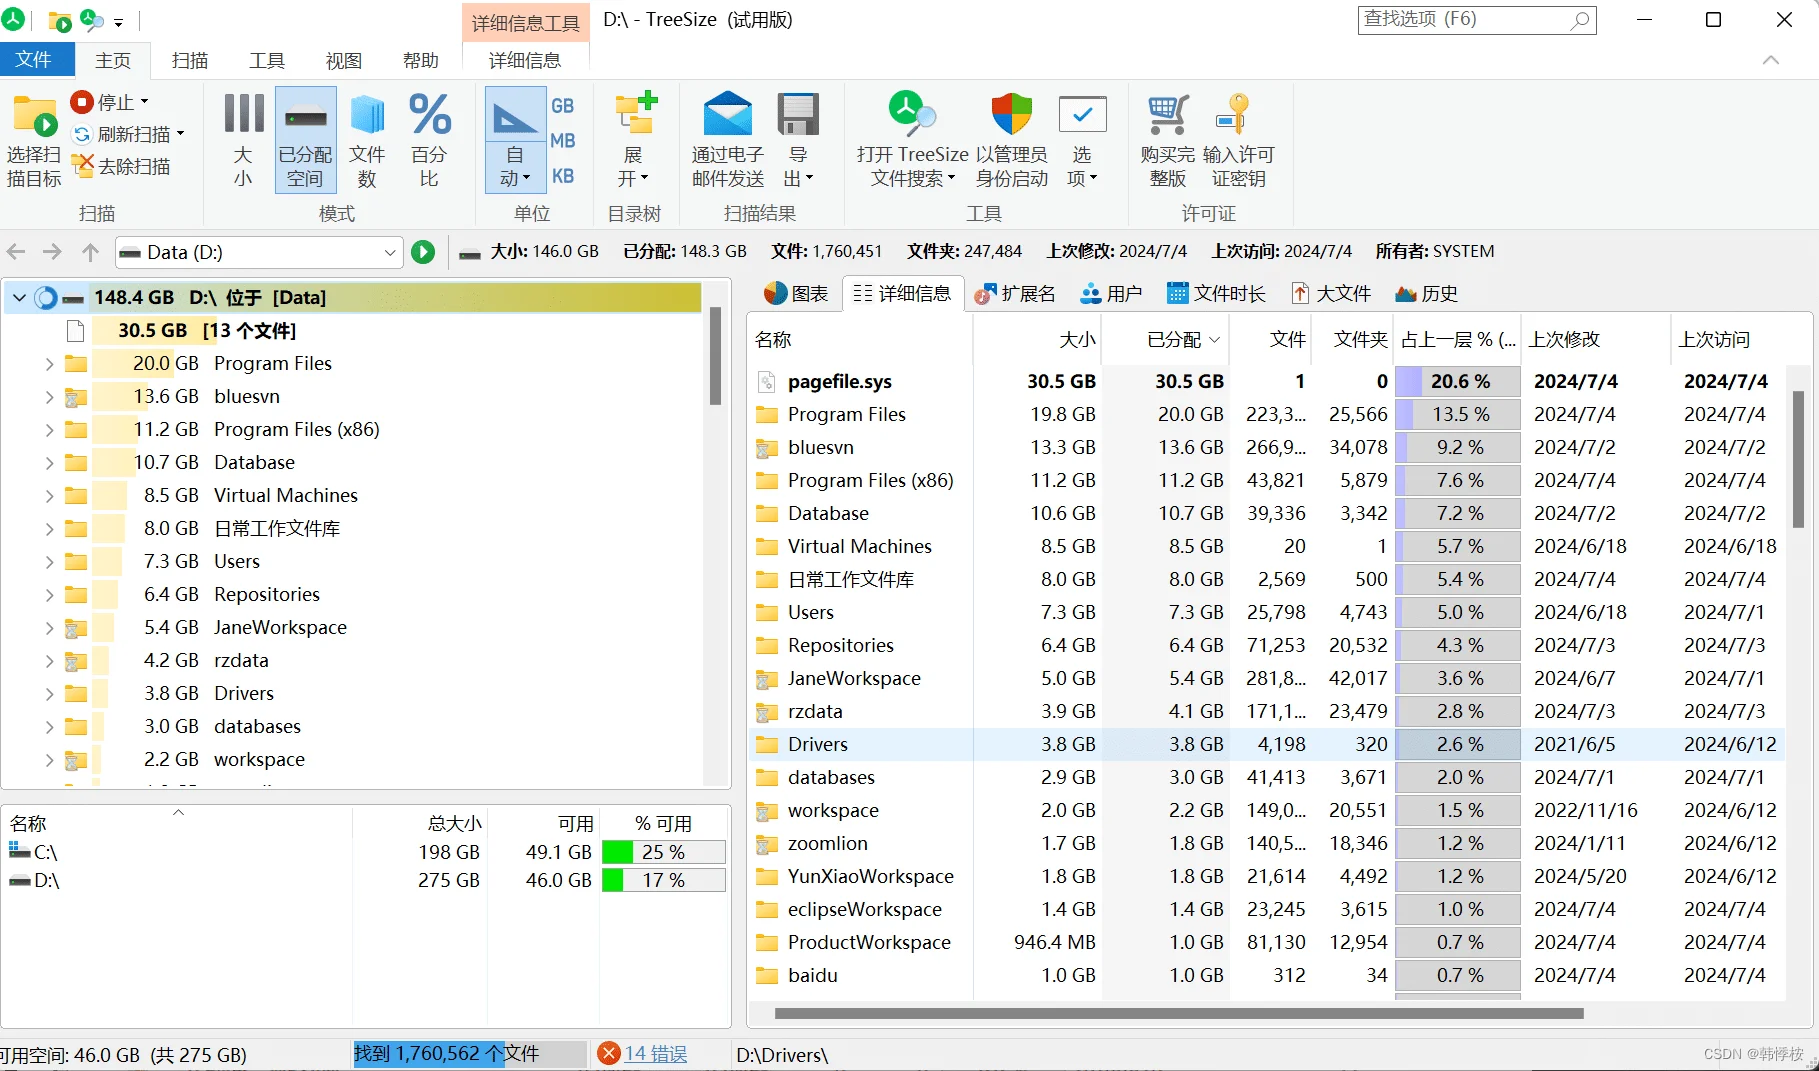The image size is (1819, 1071).
Task: Collapse the D:\ root tree node
Action: click(x=19, y=298)
